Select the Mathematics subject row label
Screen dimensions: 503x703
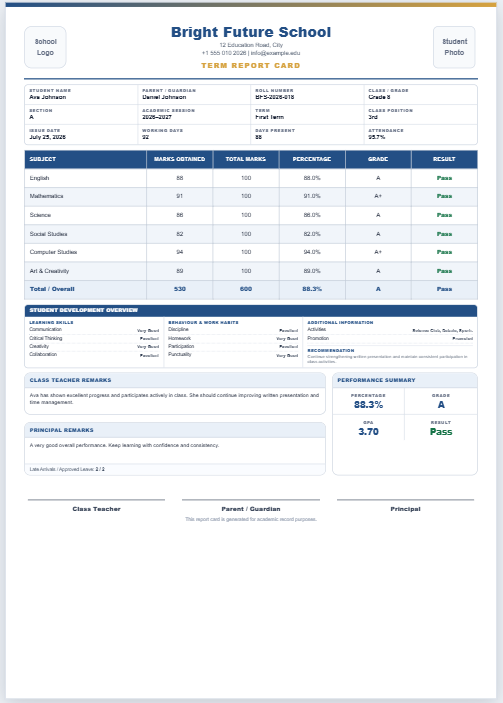pos(46,196)
